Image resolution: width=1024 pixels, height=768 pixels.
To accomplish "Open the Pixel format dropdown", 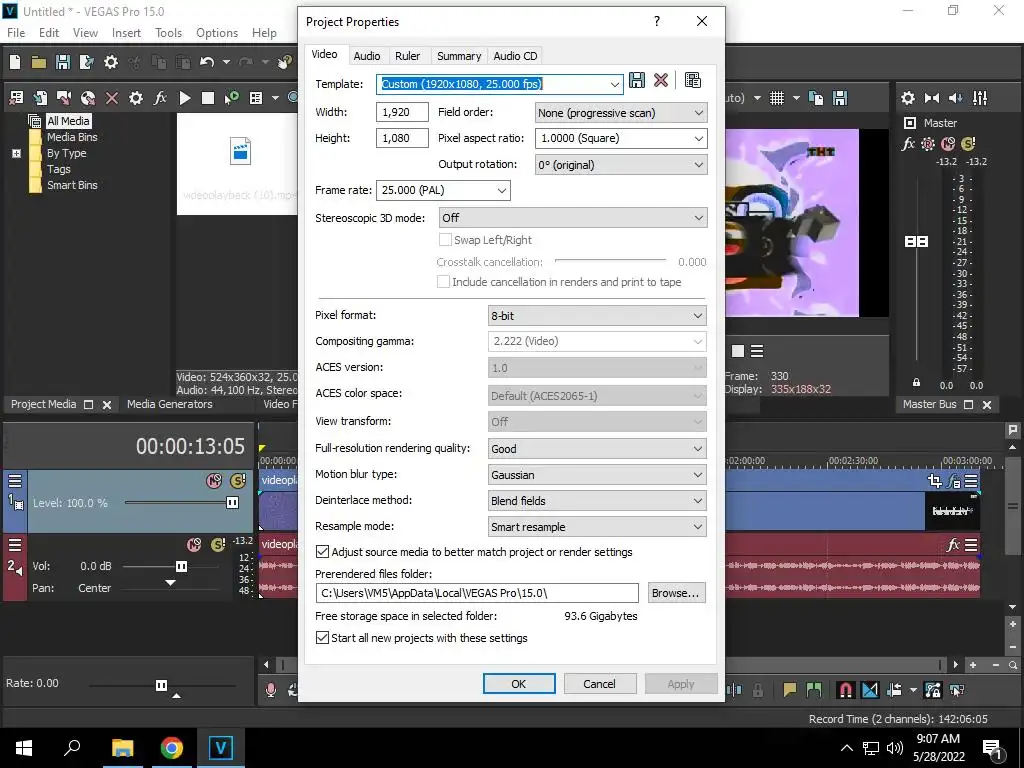I will click(697, 315).
